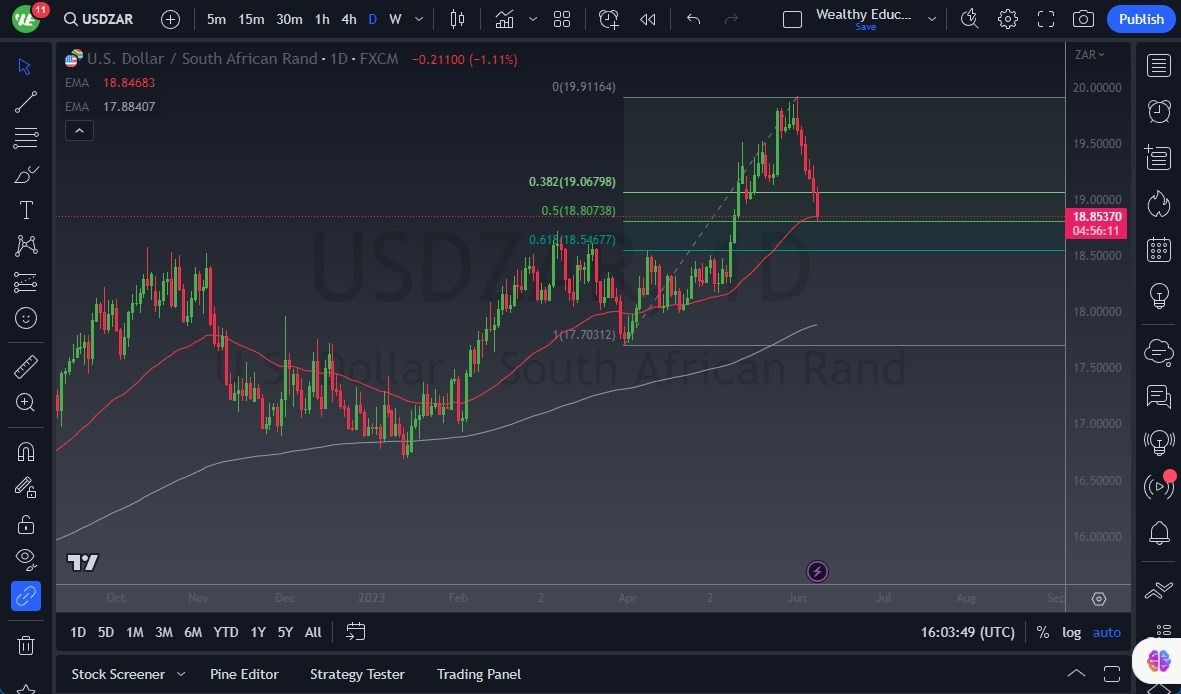Image resolution: width=1181 pixels, height=694 pixels.
Task: Take a chart snapshot with the camera icon
Action: click(1082, 18)
